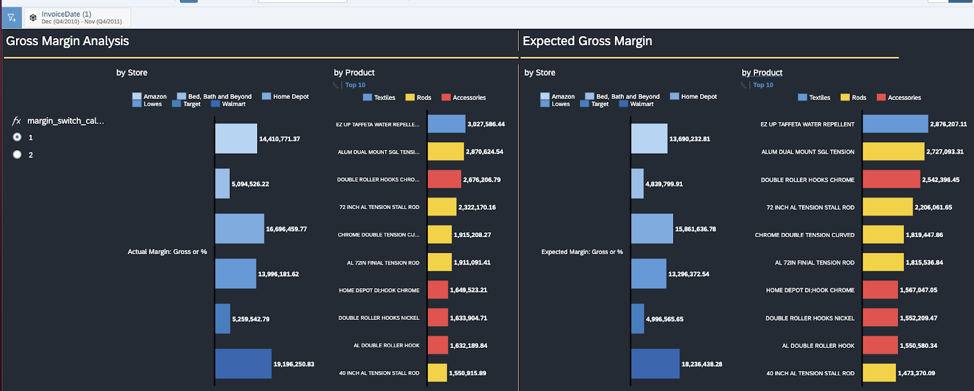The height and width of the screenshot is (391, 974).
Task: Click the 'CHROME DOUBLE TENSION CURVED' label
Action: 804,235
